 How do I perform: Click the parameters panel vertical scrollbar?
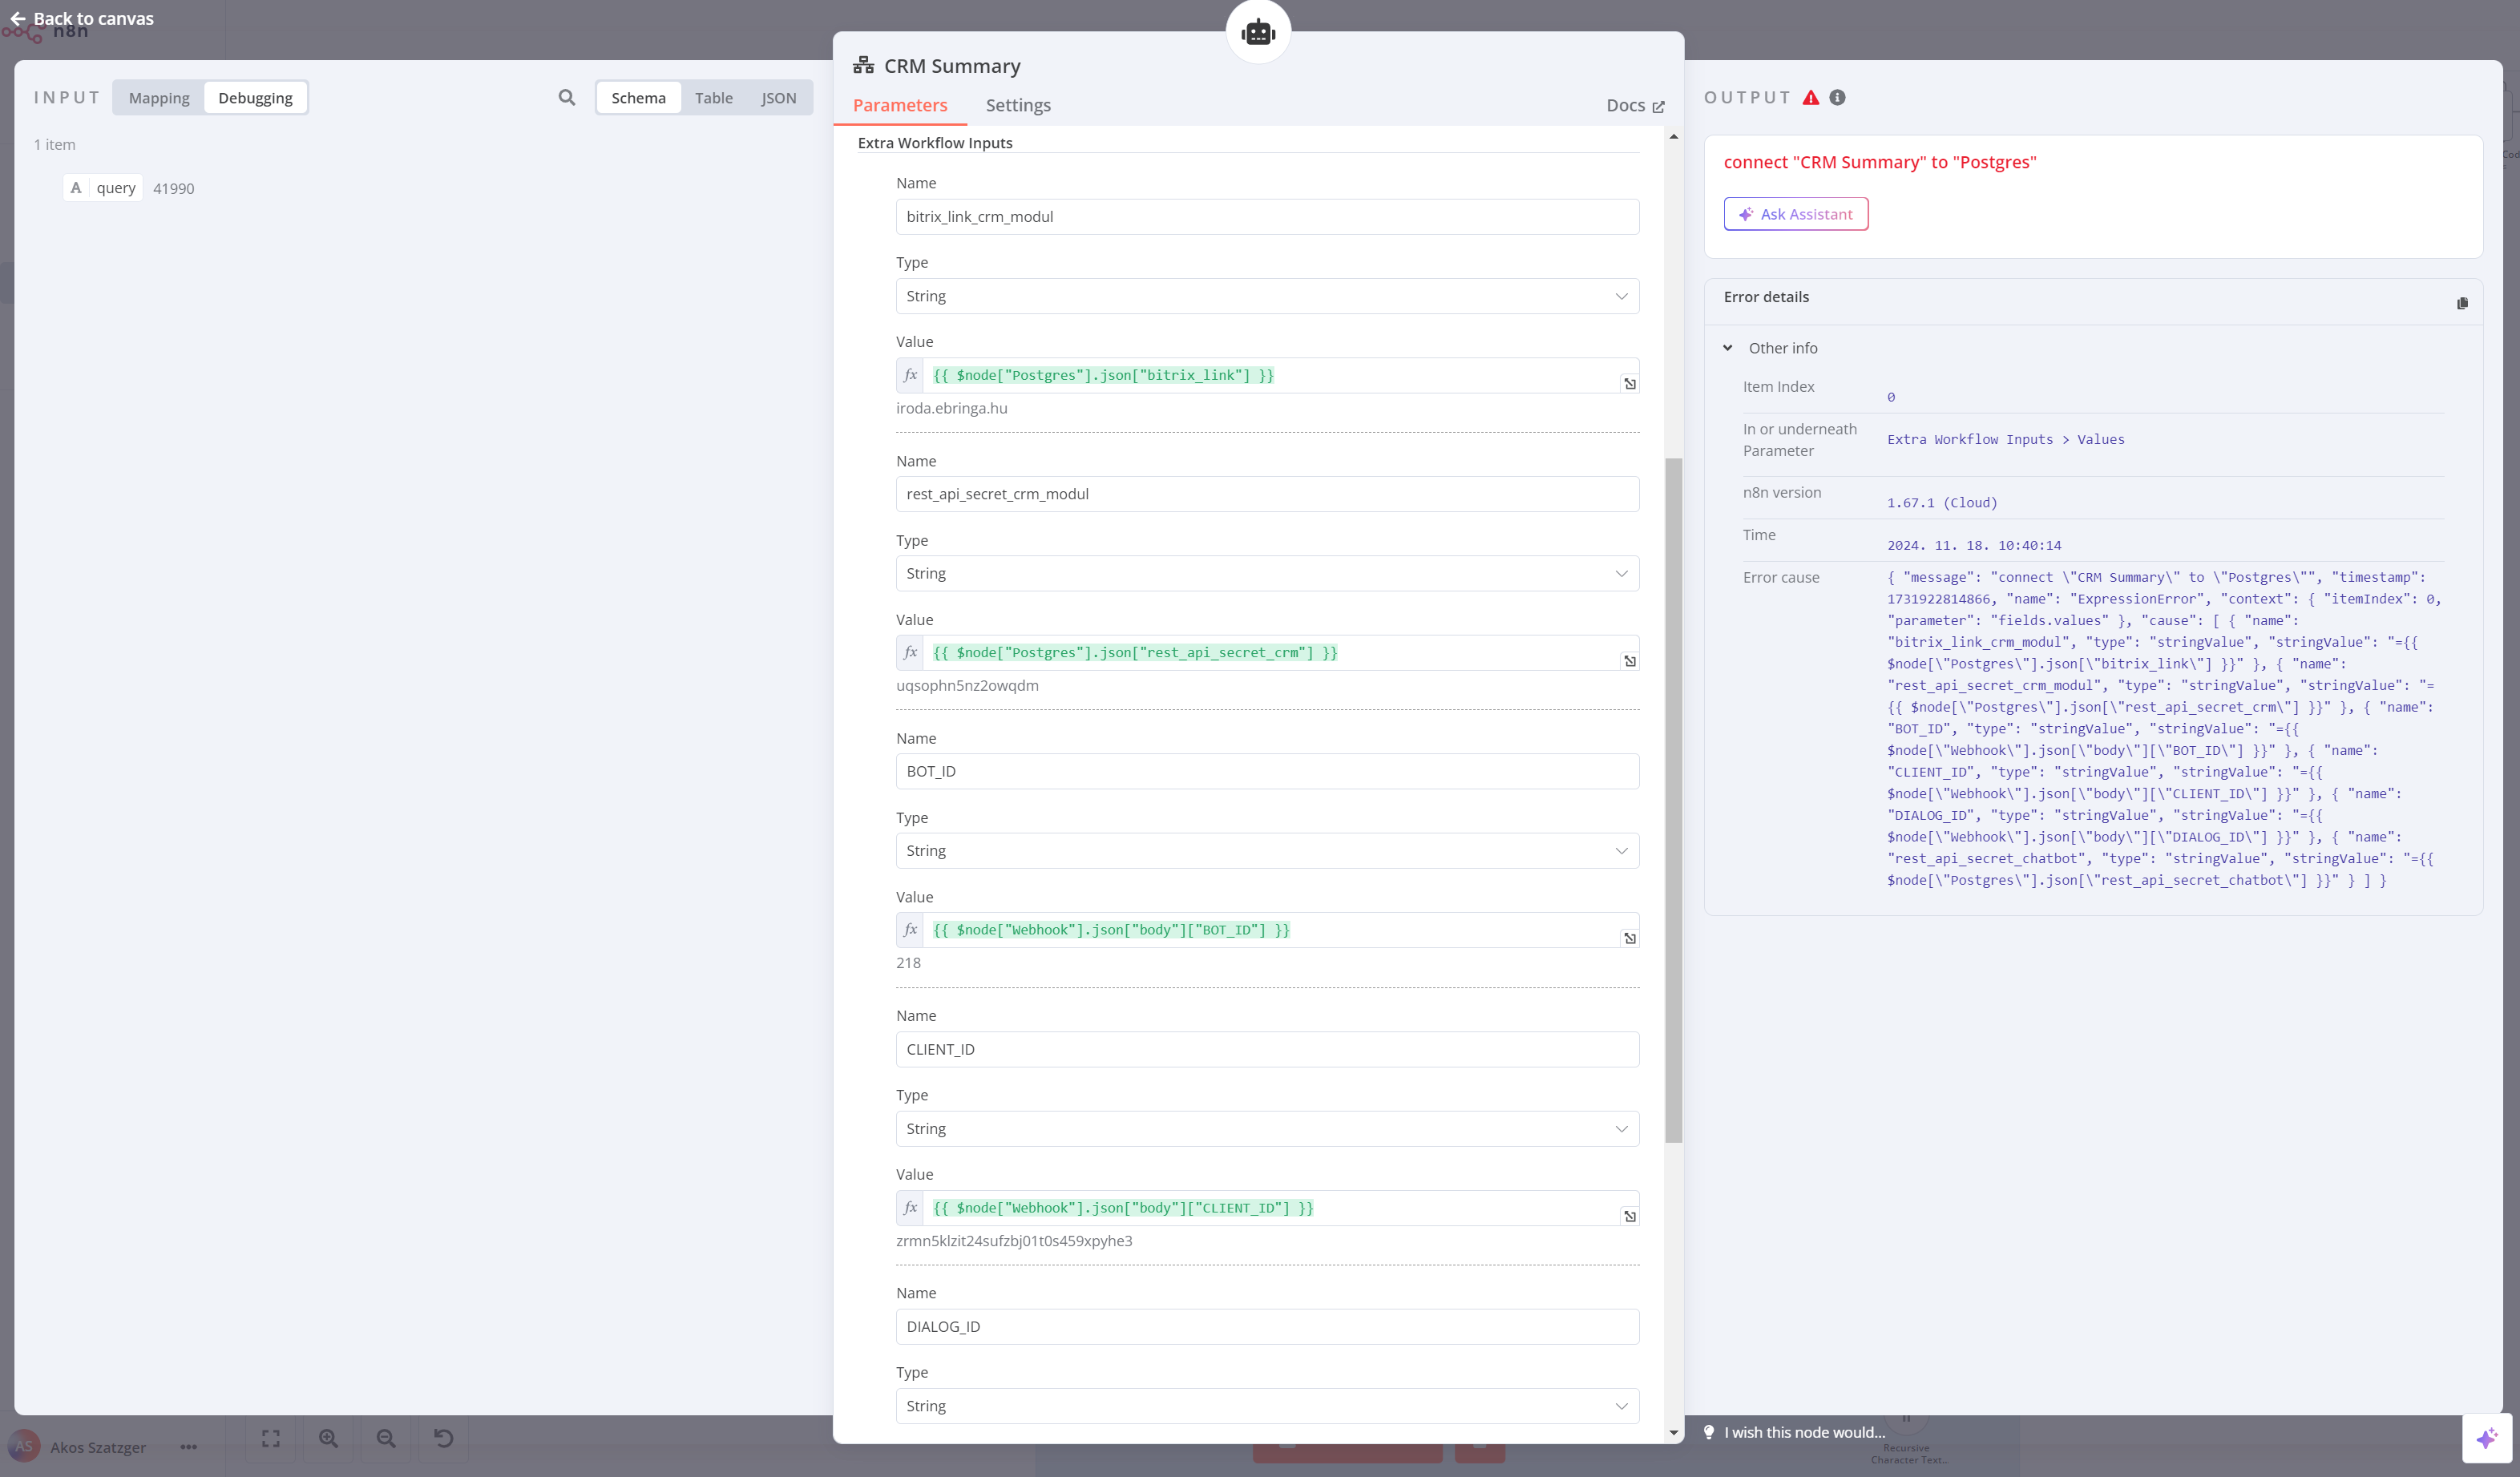point(1673,800)
